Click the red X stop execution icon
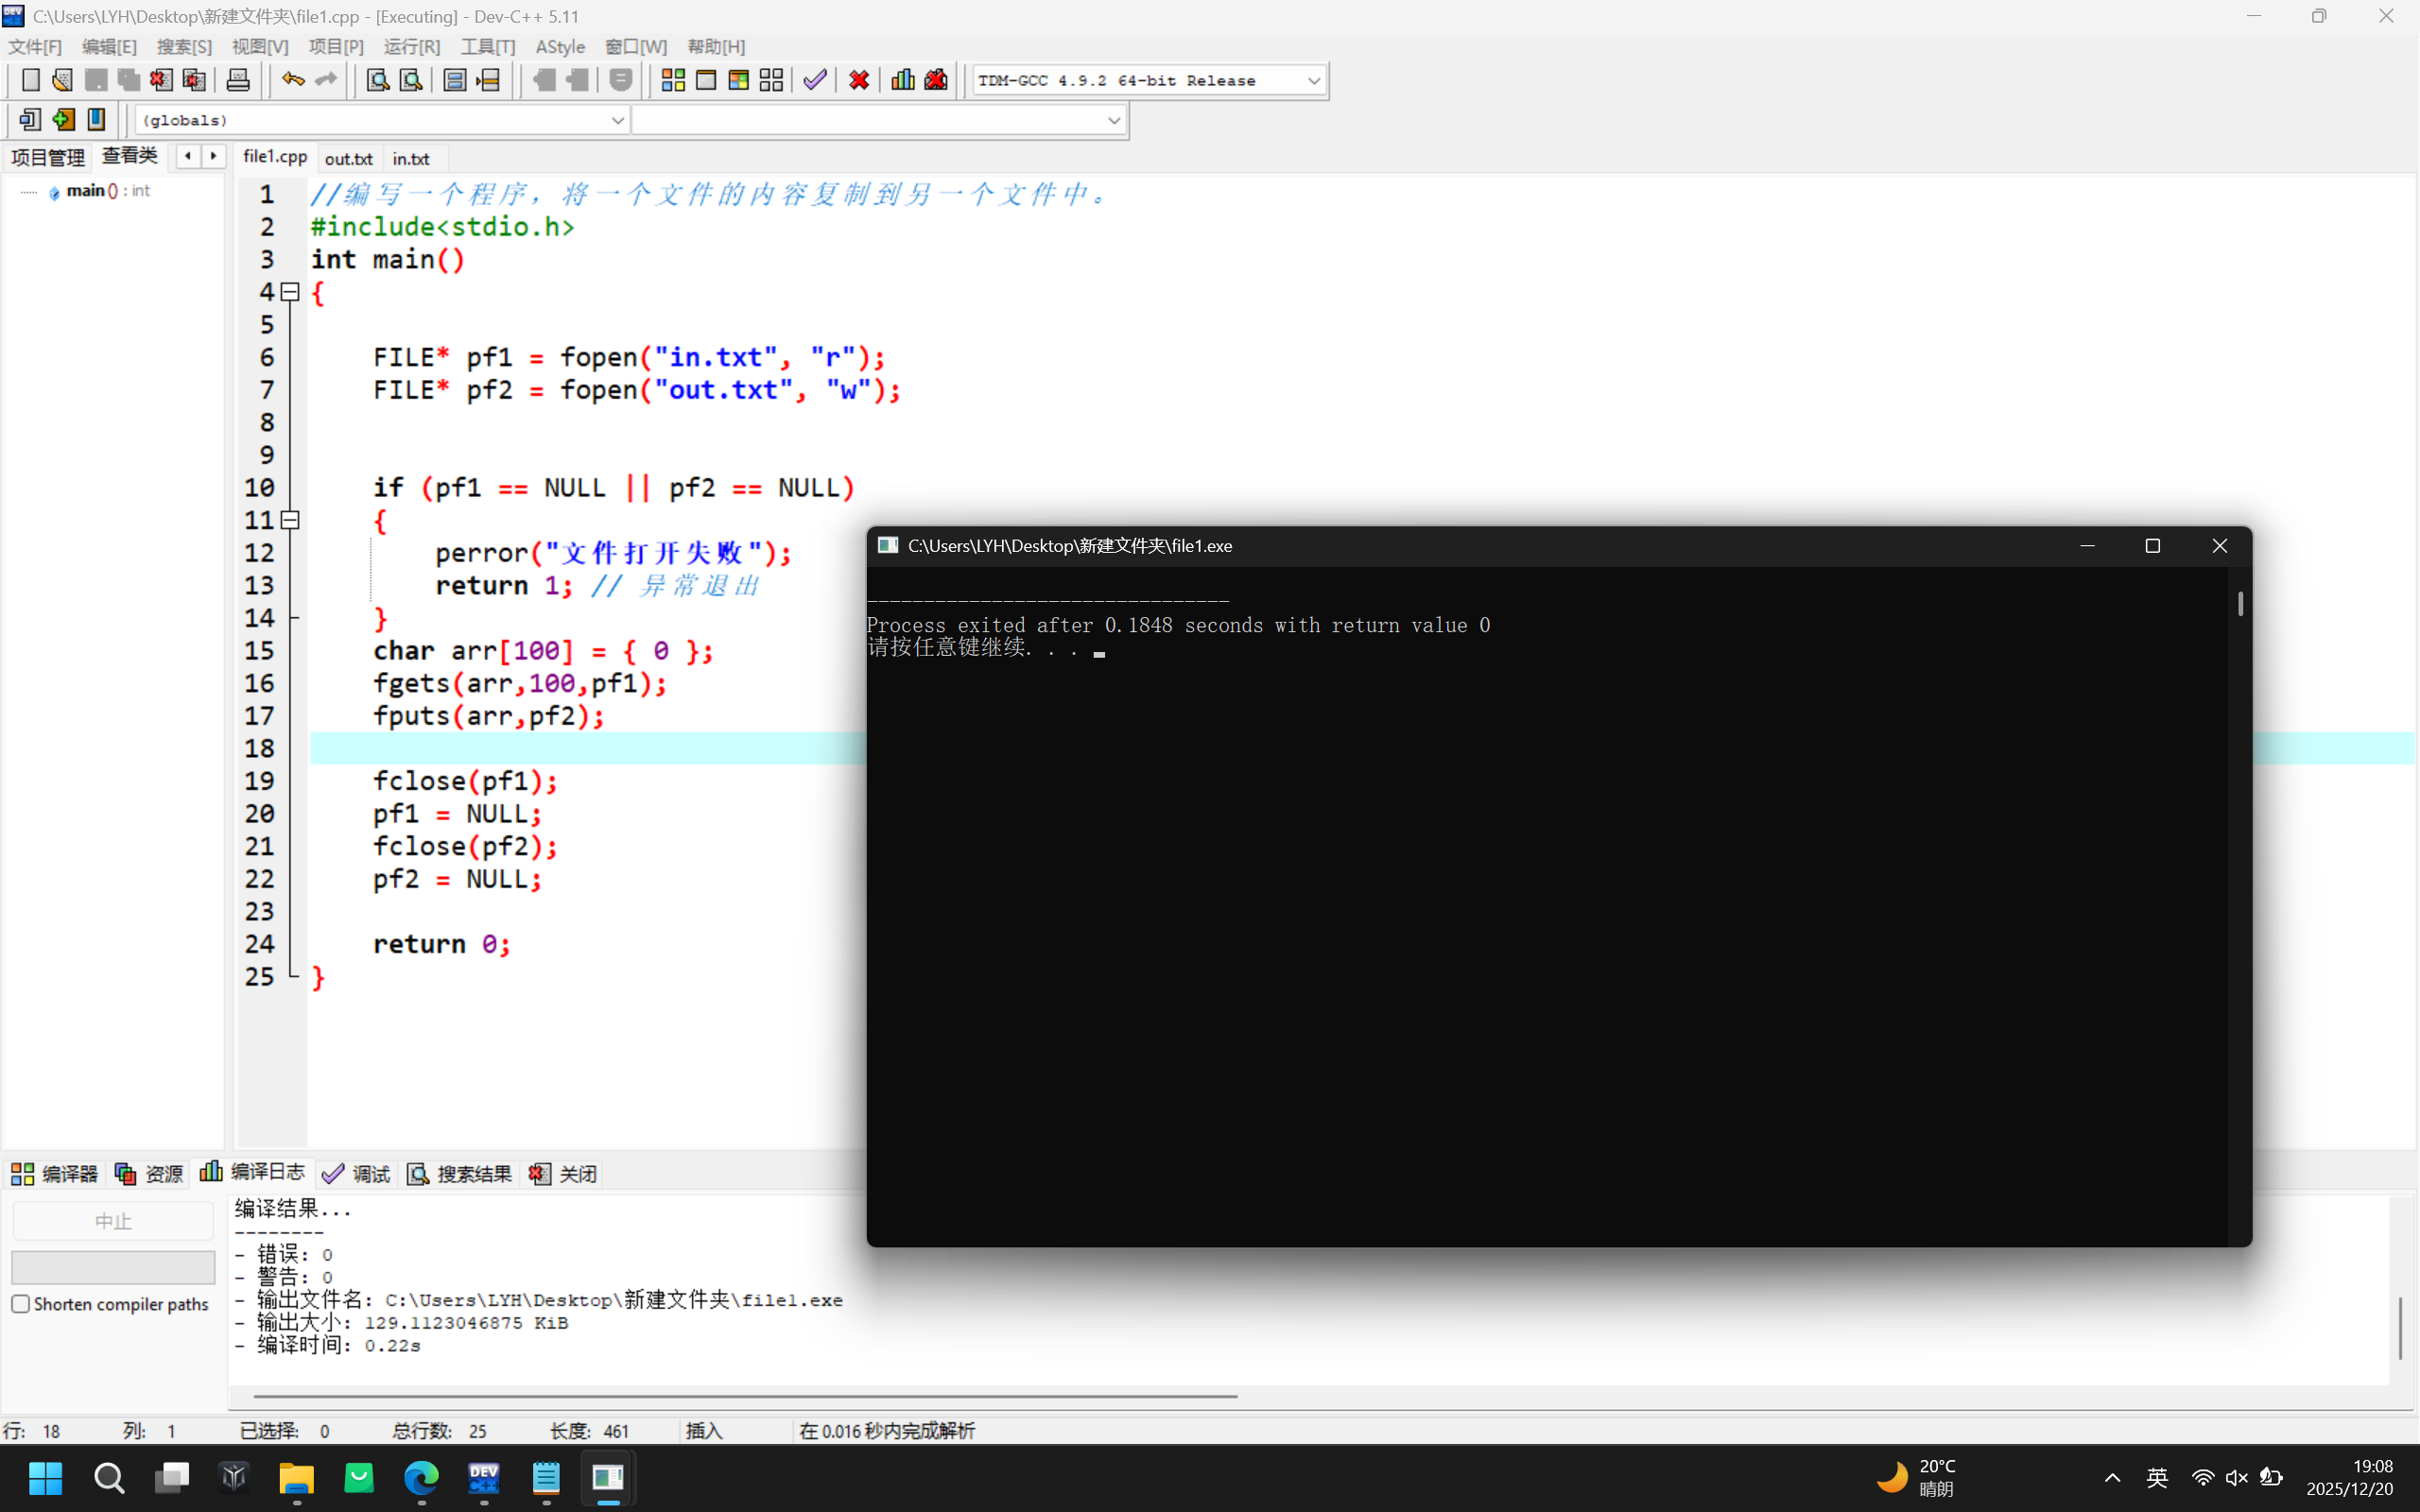 [x=859, y=80]
